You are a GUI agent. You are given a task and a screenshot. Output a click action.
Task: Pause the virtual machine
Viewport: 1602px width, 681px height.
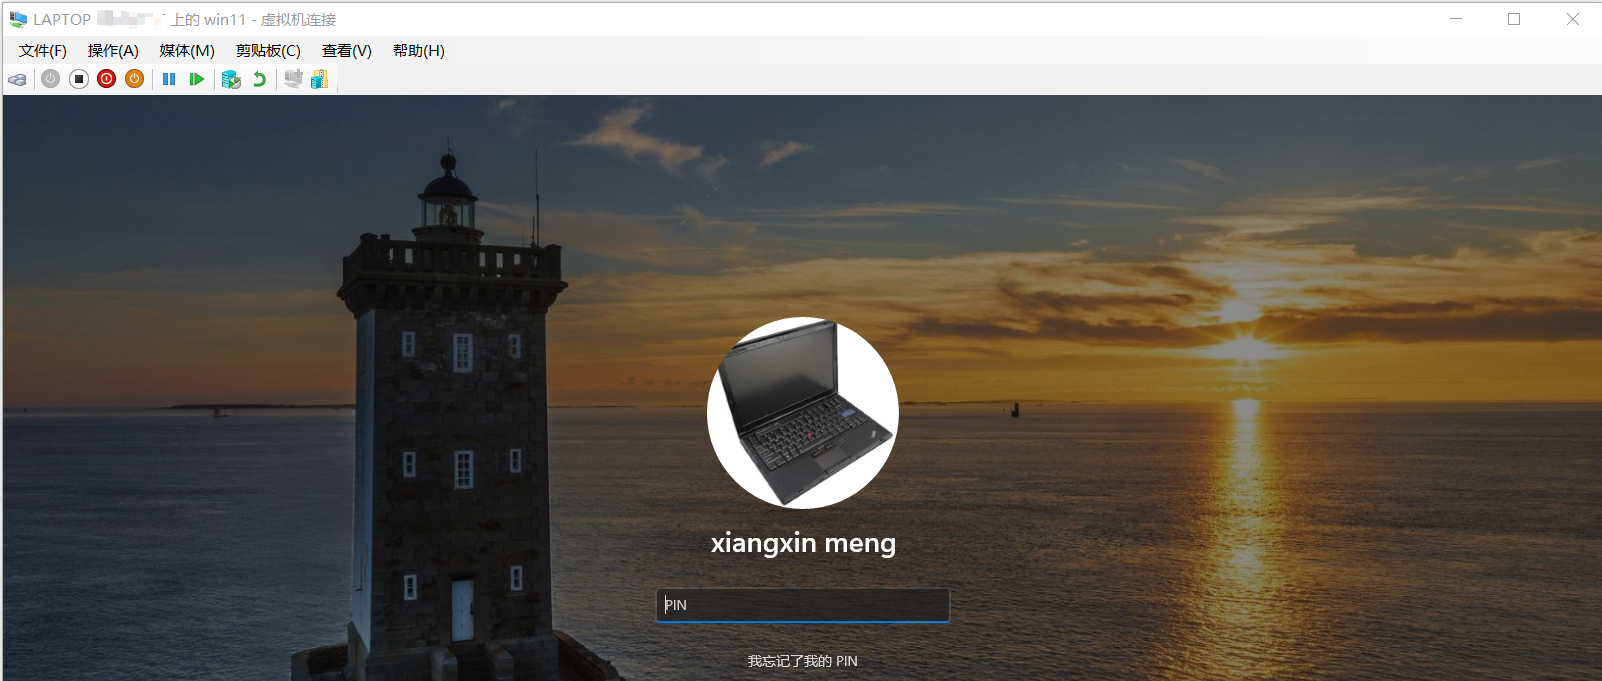point(169,79)
